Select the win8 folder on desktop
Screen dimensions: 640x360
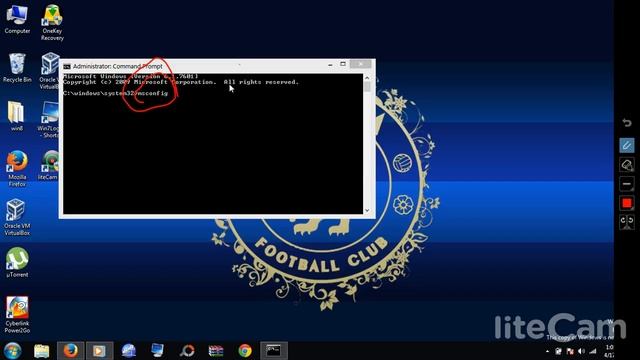16,116
